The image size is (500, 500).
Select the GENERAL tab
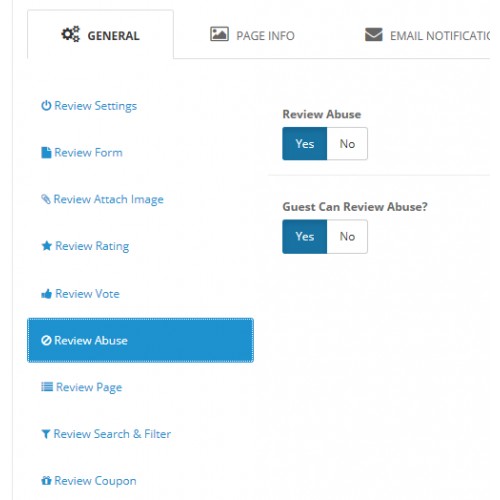pyautogui.click(x=100, y=34)
